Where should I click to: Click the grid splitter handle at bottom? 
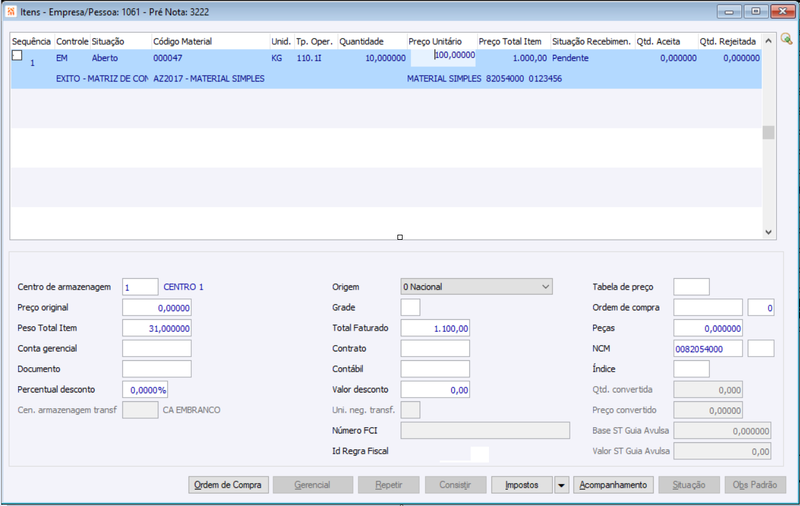pos(400,237)
